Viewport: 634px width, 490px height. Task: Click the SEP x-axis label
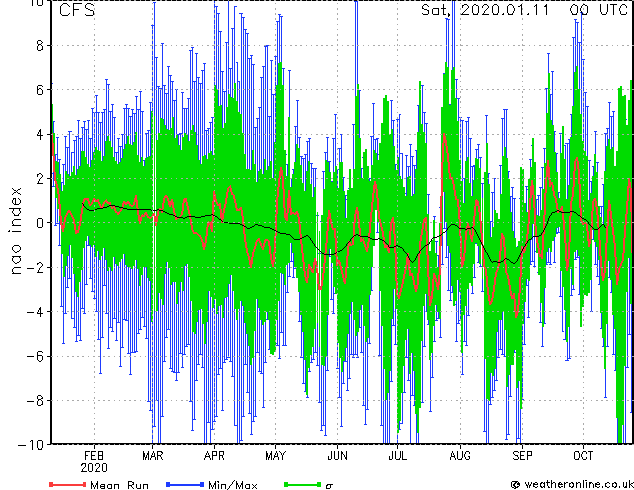coord(522,456)
